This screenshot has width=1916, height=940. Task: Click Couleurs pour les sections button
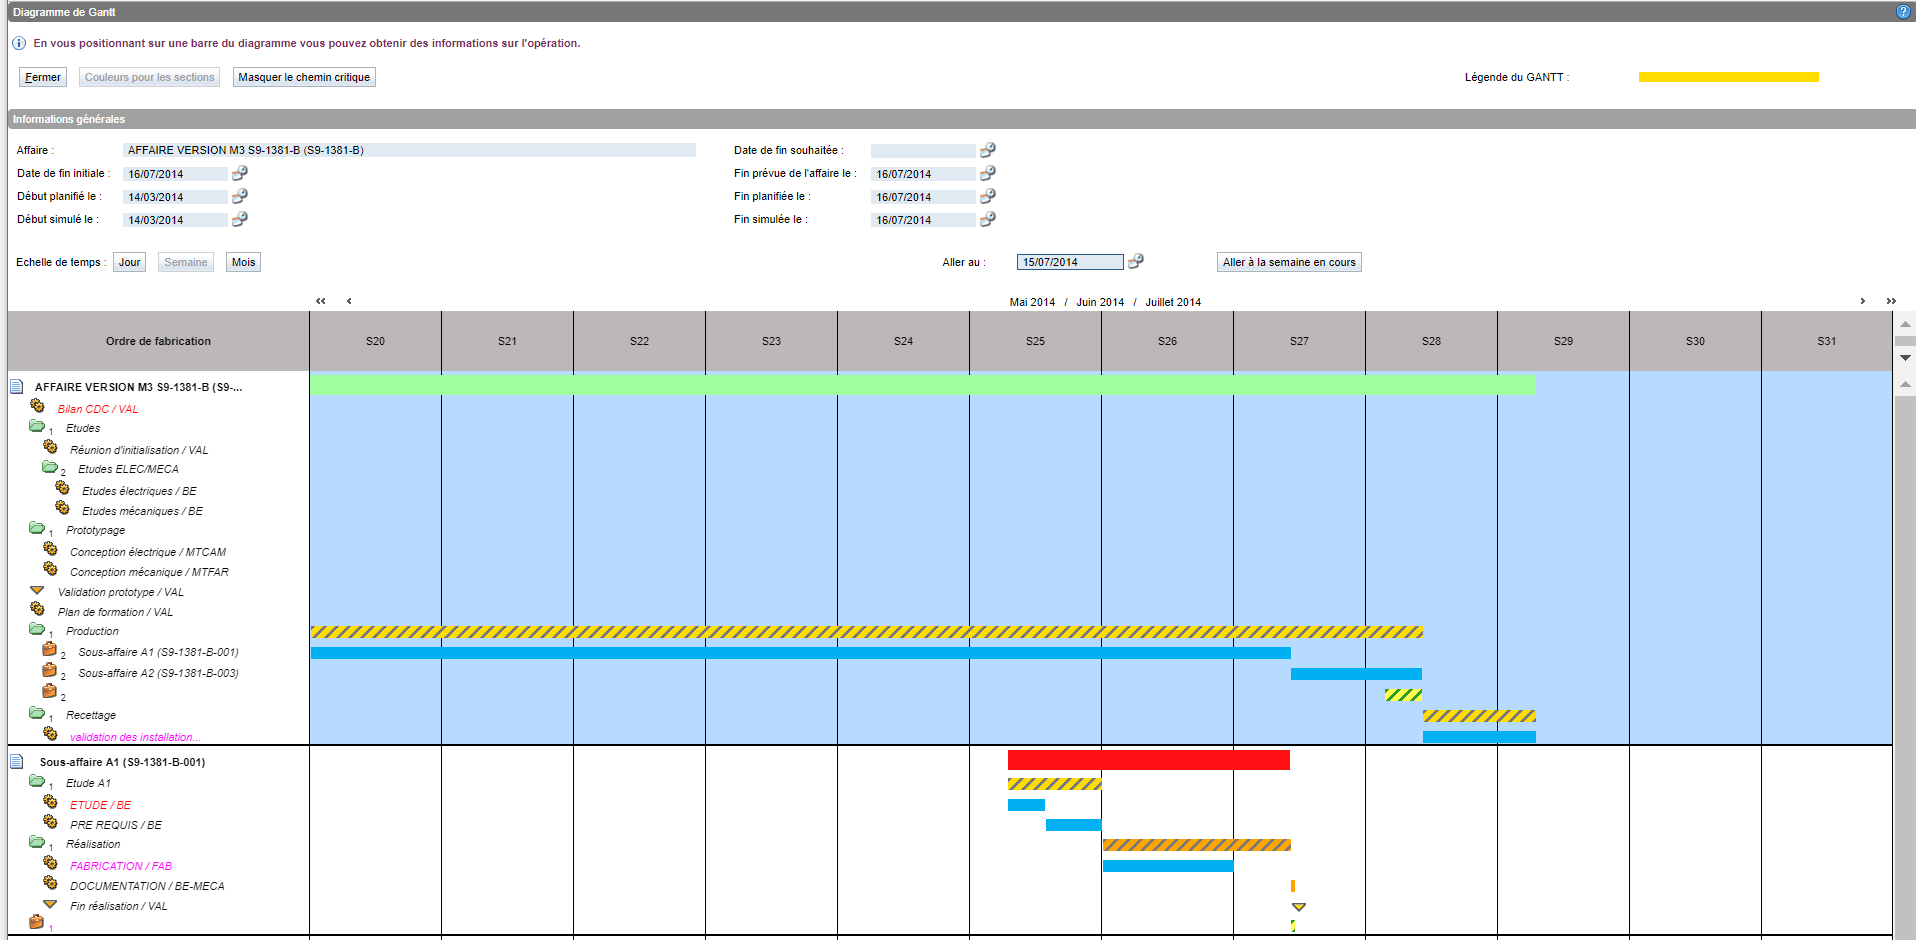tap(149, 77)
